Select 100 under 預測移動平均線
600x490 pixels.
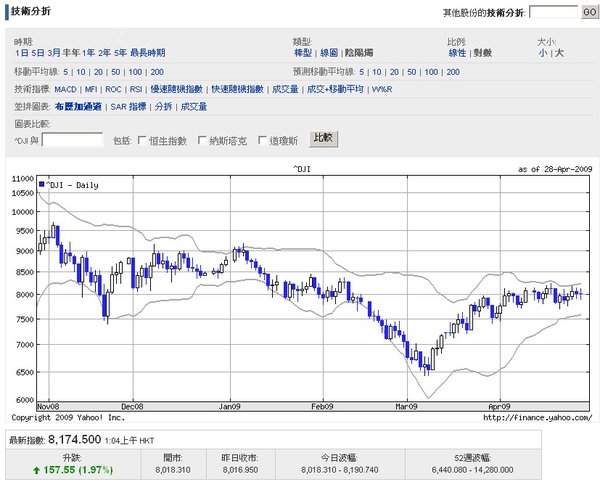(x=431, y=72)
